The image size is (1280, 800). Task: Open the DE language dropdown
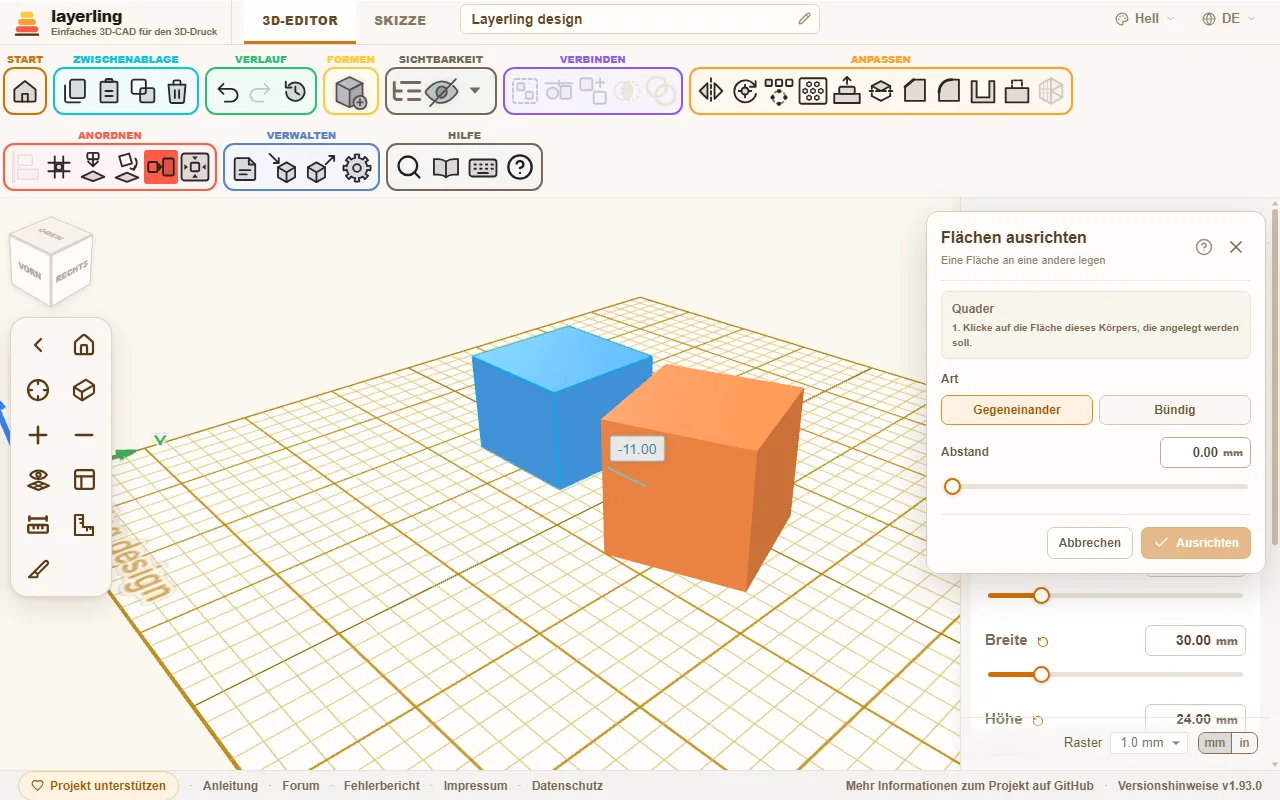(1222, 19)
